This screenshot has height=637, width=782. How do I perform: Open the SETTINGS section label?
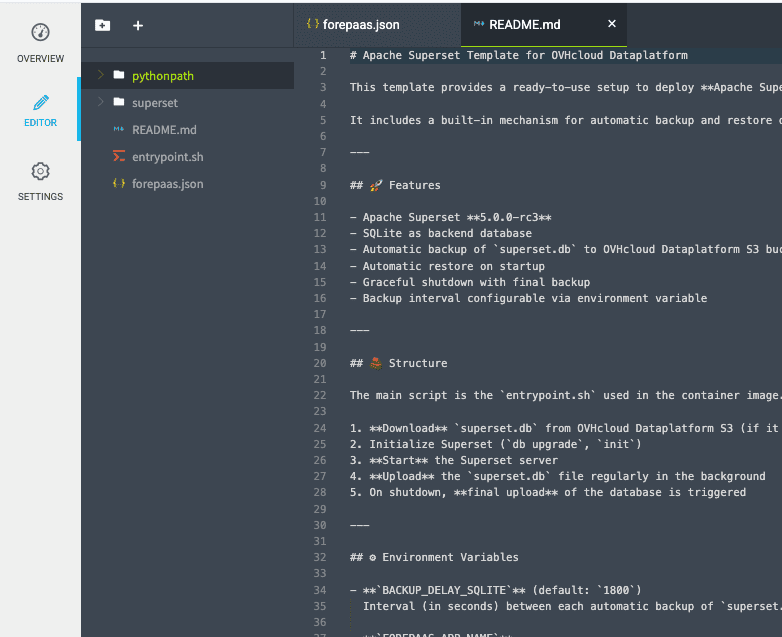coord(40,197)
